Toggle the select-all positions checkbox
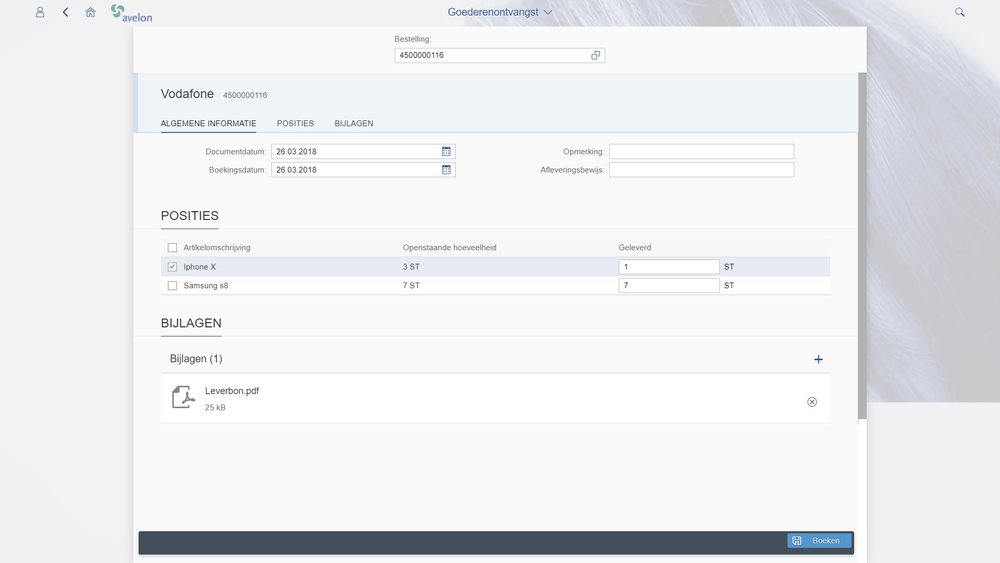 [x=172, y=247]
